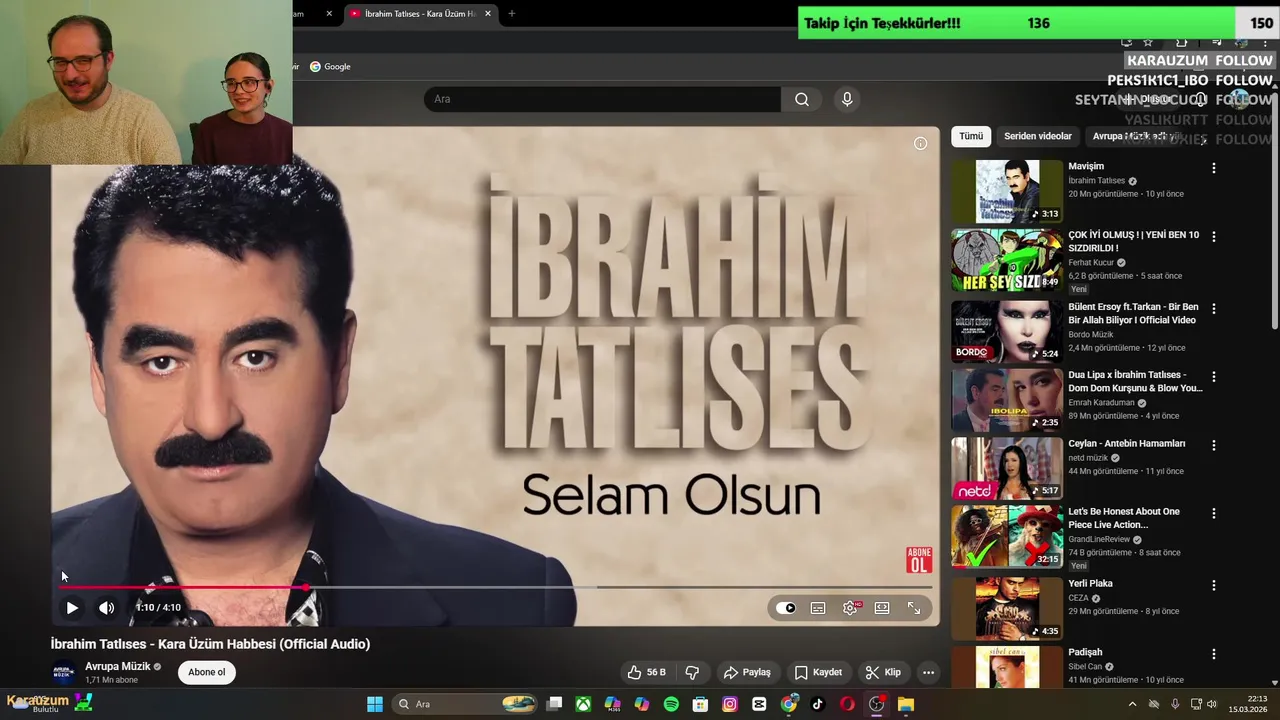
Task: Open the player settings gear with HD badge
Action: tap(850, 608)
